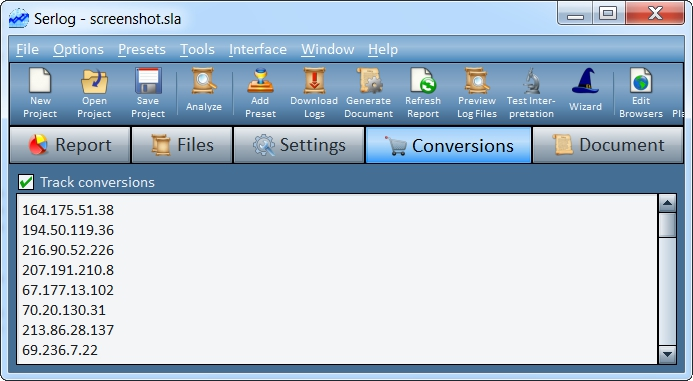Switch to the Document tab

608,145
